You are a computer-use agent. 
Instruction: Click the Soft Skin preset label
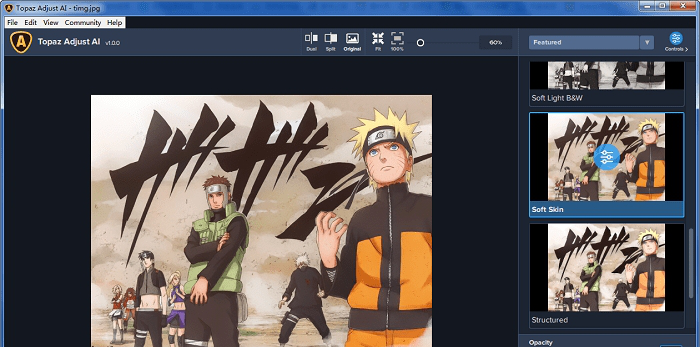pyautogui.click(x=547, y=209)
